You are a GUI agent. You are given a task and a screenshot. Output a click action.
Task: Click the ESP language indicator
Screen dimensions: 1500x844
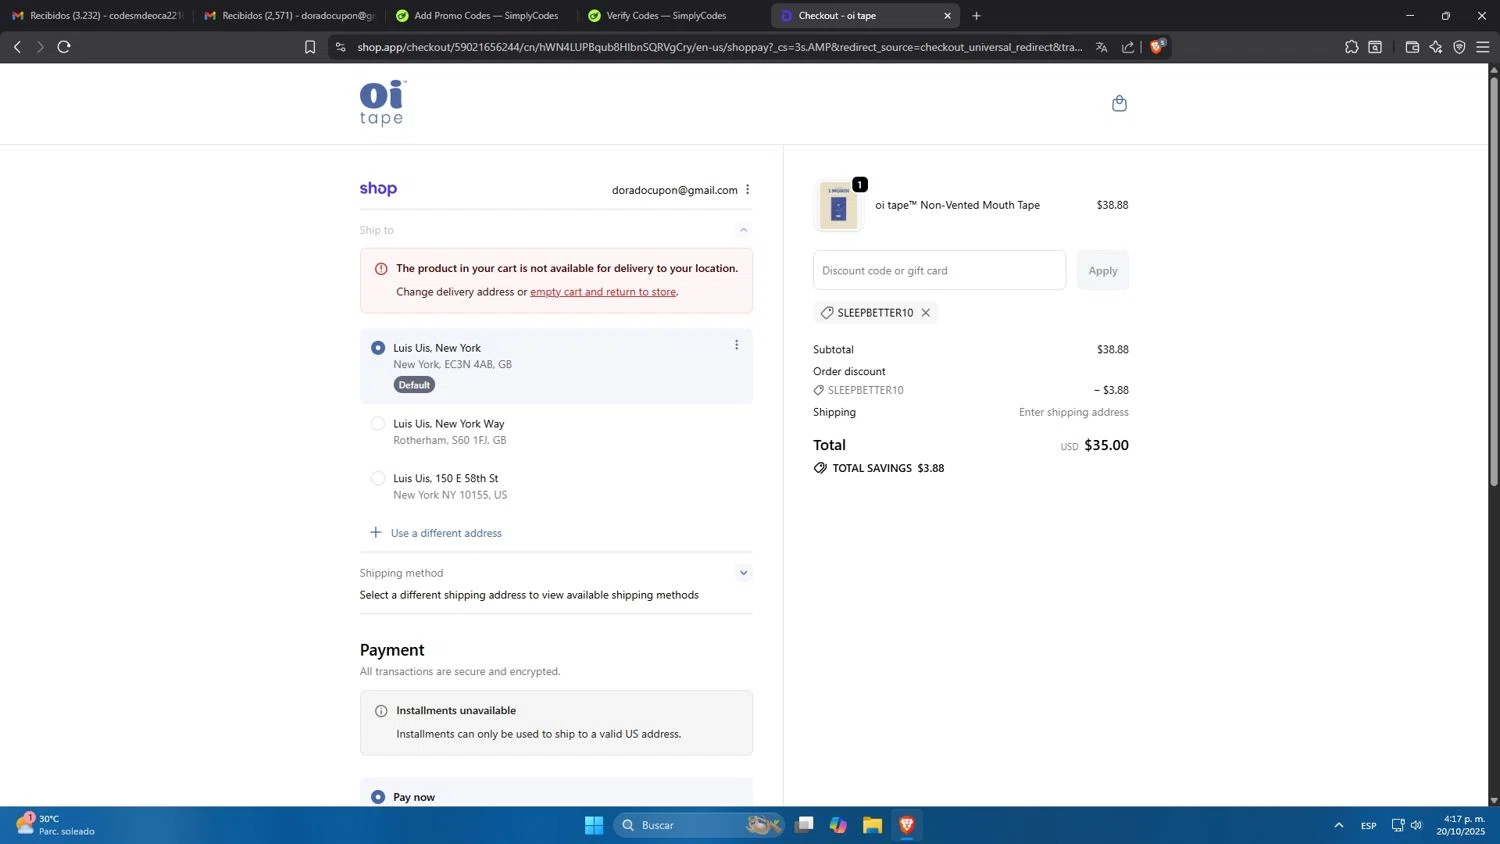click(x=1368, y=825)
